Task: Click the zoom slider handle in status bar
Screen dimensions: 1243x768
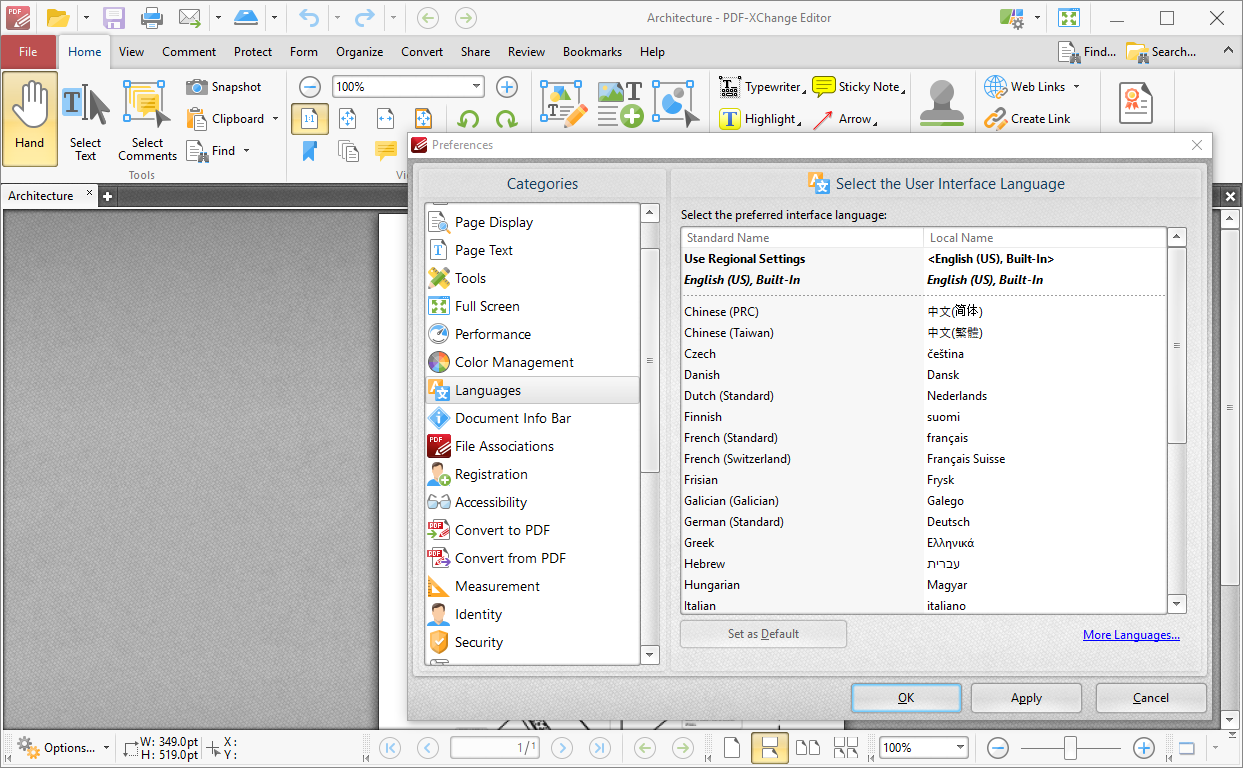Action: 1070,747
